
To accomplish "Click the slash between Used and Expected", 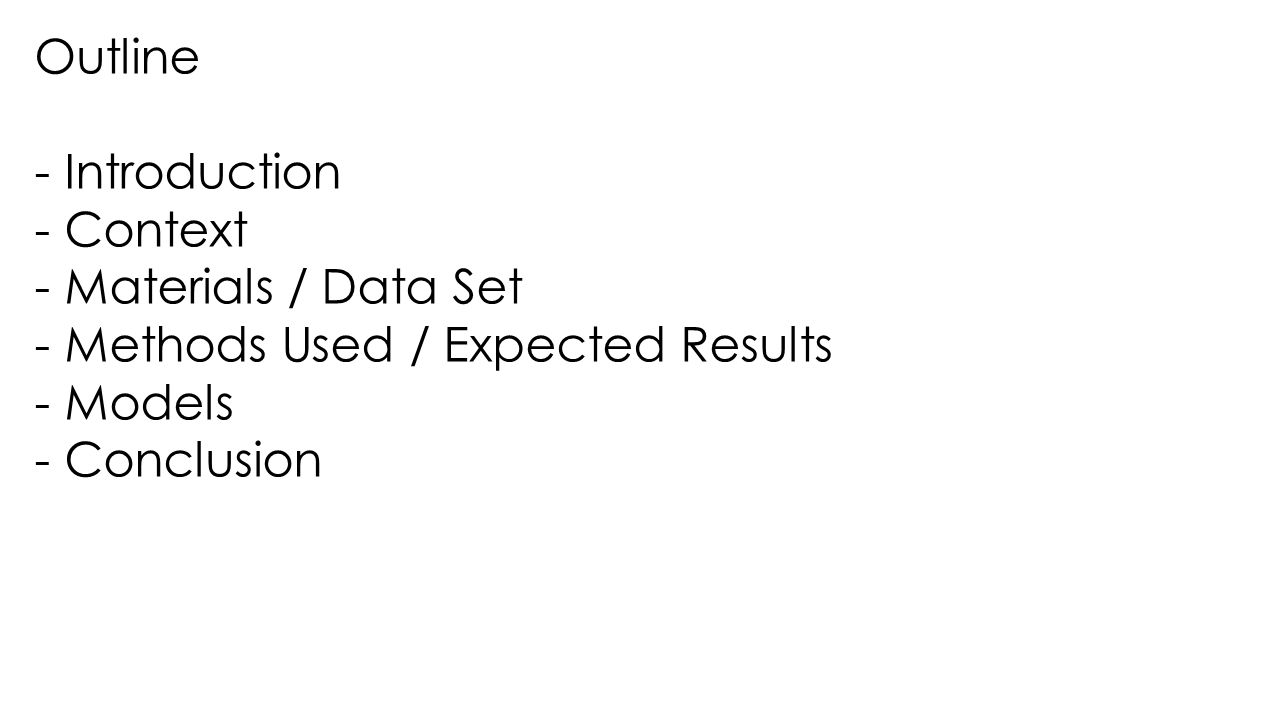I will click(418, 347).
